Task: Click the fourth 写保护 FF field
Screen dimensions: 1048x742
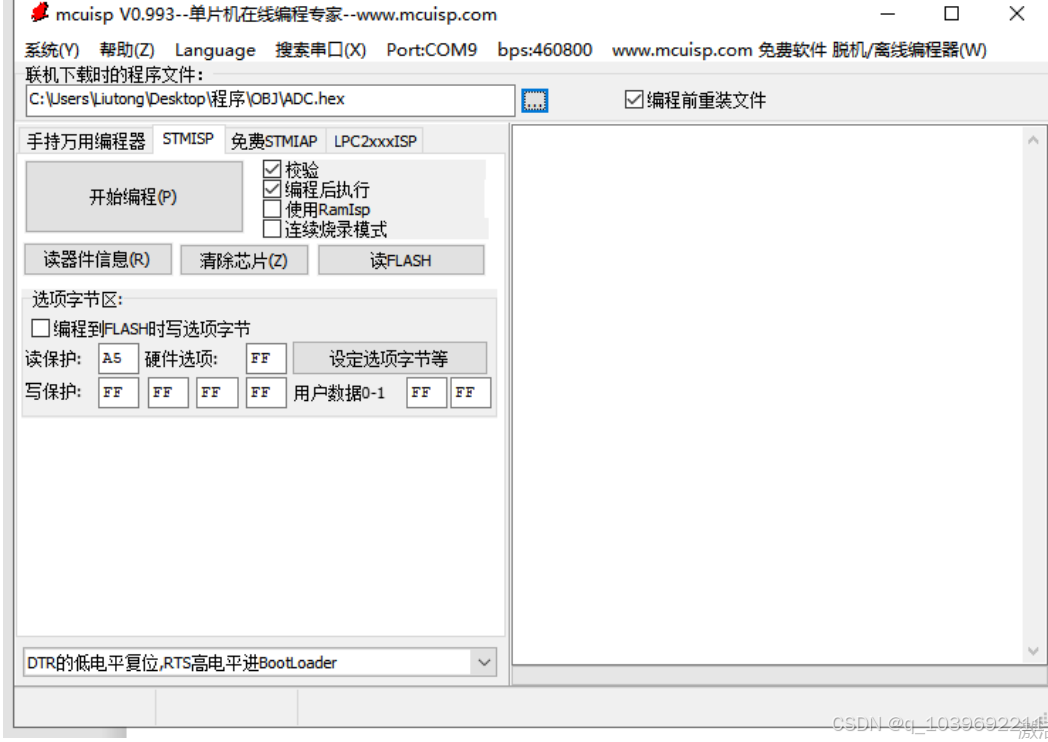Action: [x=266, y=392]
